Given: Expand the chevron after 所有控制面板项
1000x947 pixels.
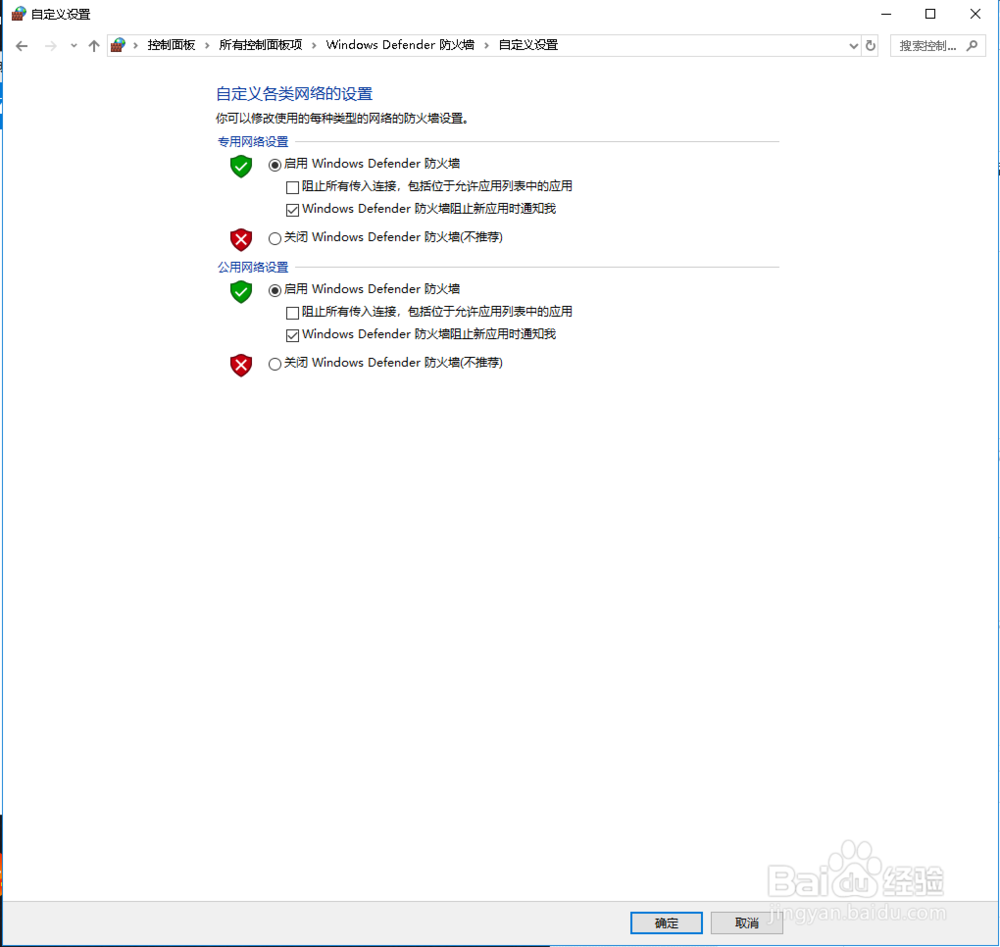Looking at the screenshot, I should (x=314, y=45).
